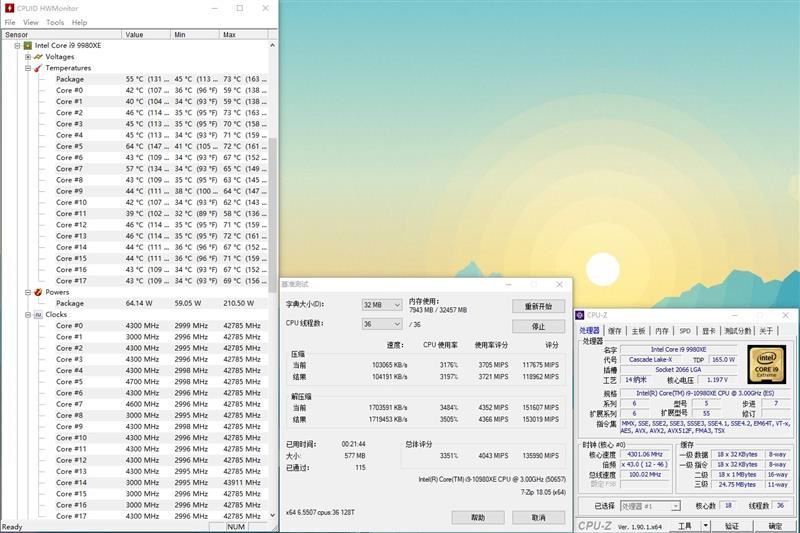Screen dimensions: 800x533
Task: Click the 4301.06 MHz core speed field
Action: pyautogui.click(x=644, y=454)
